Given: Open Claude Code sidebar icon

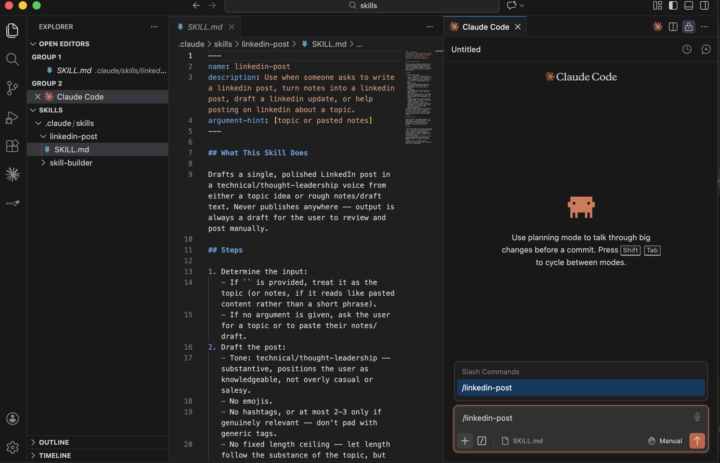Looking at the screenshot, I should click(x=12, y=174).
